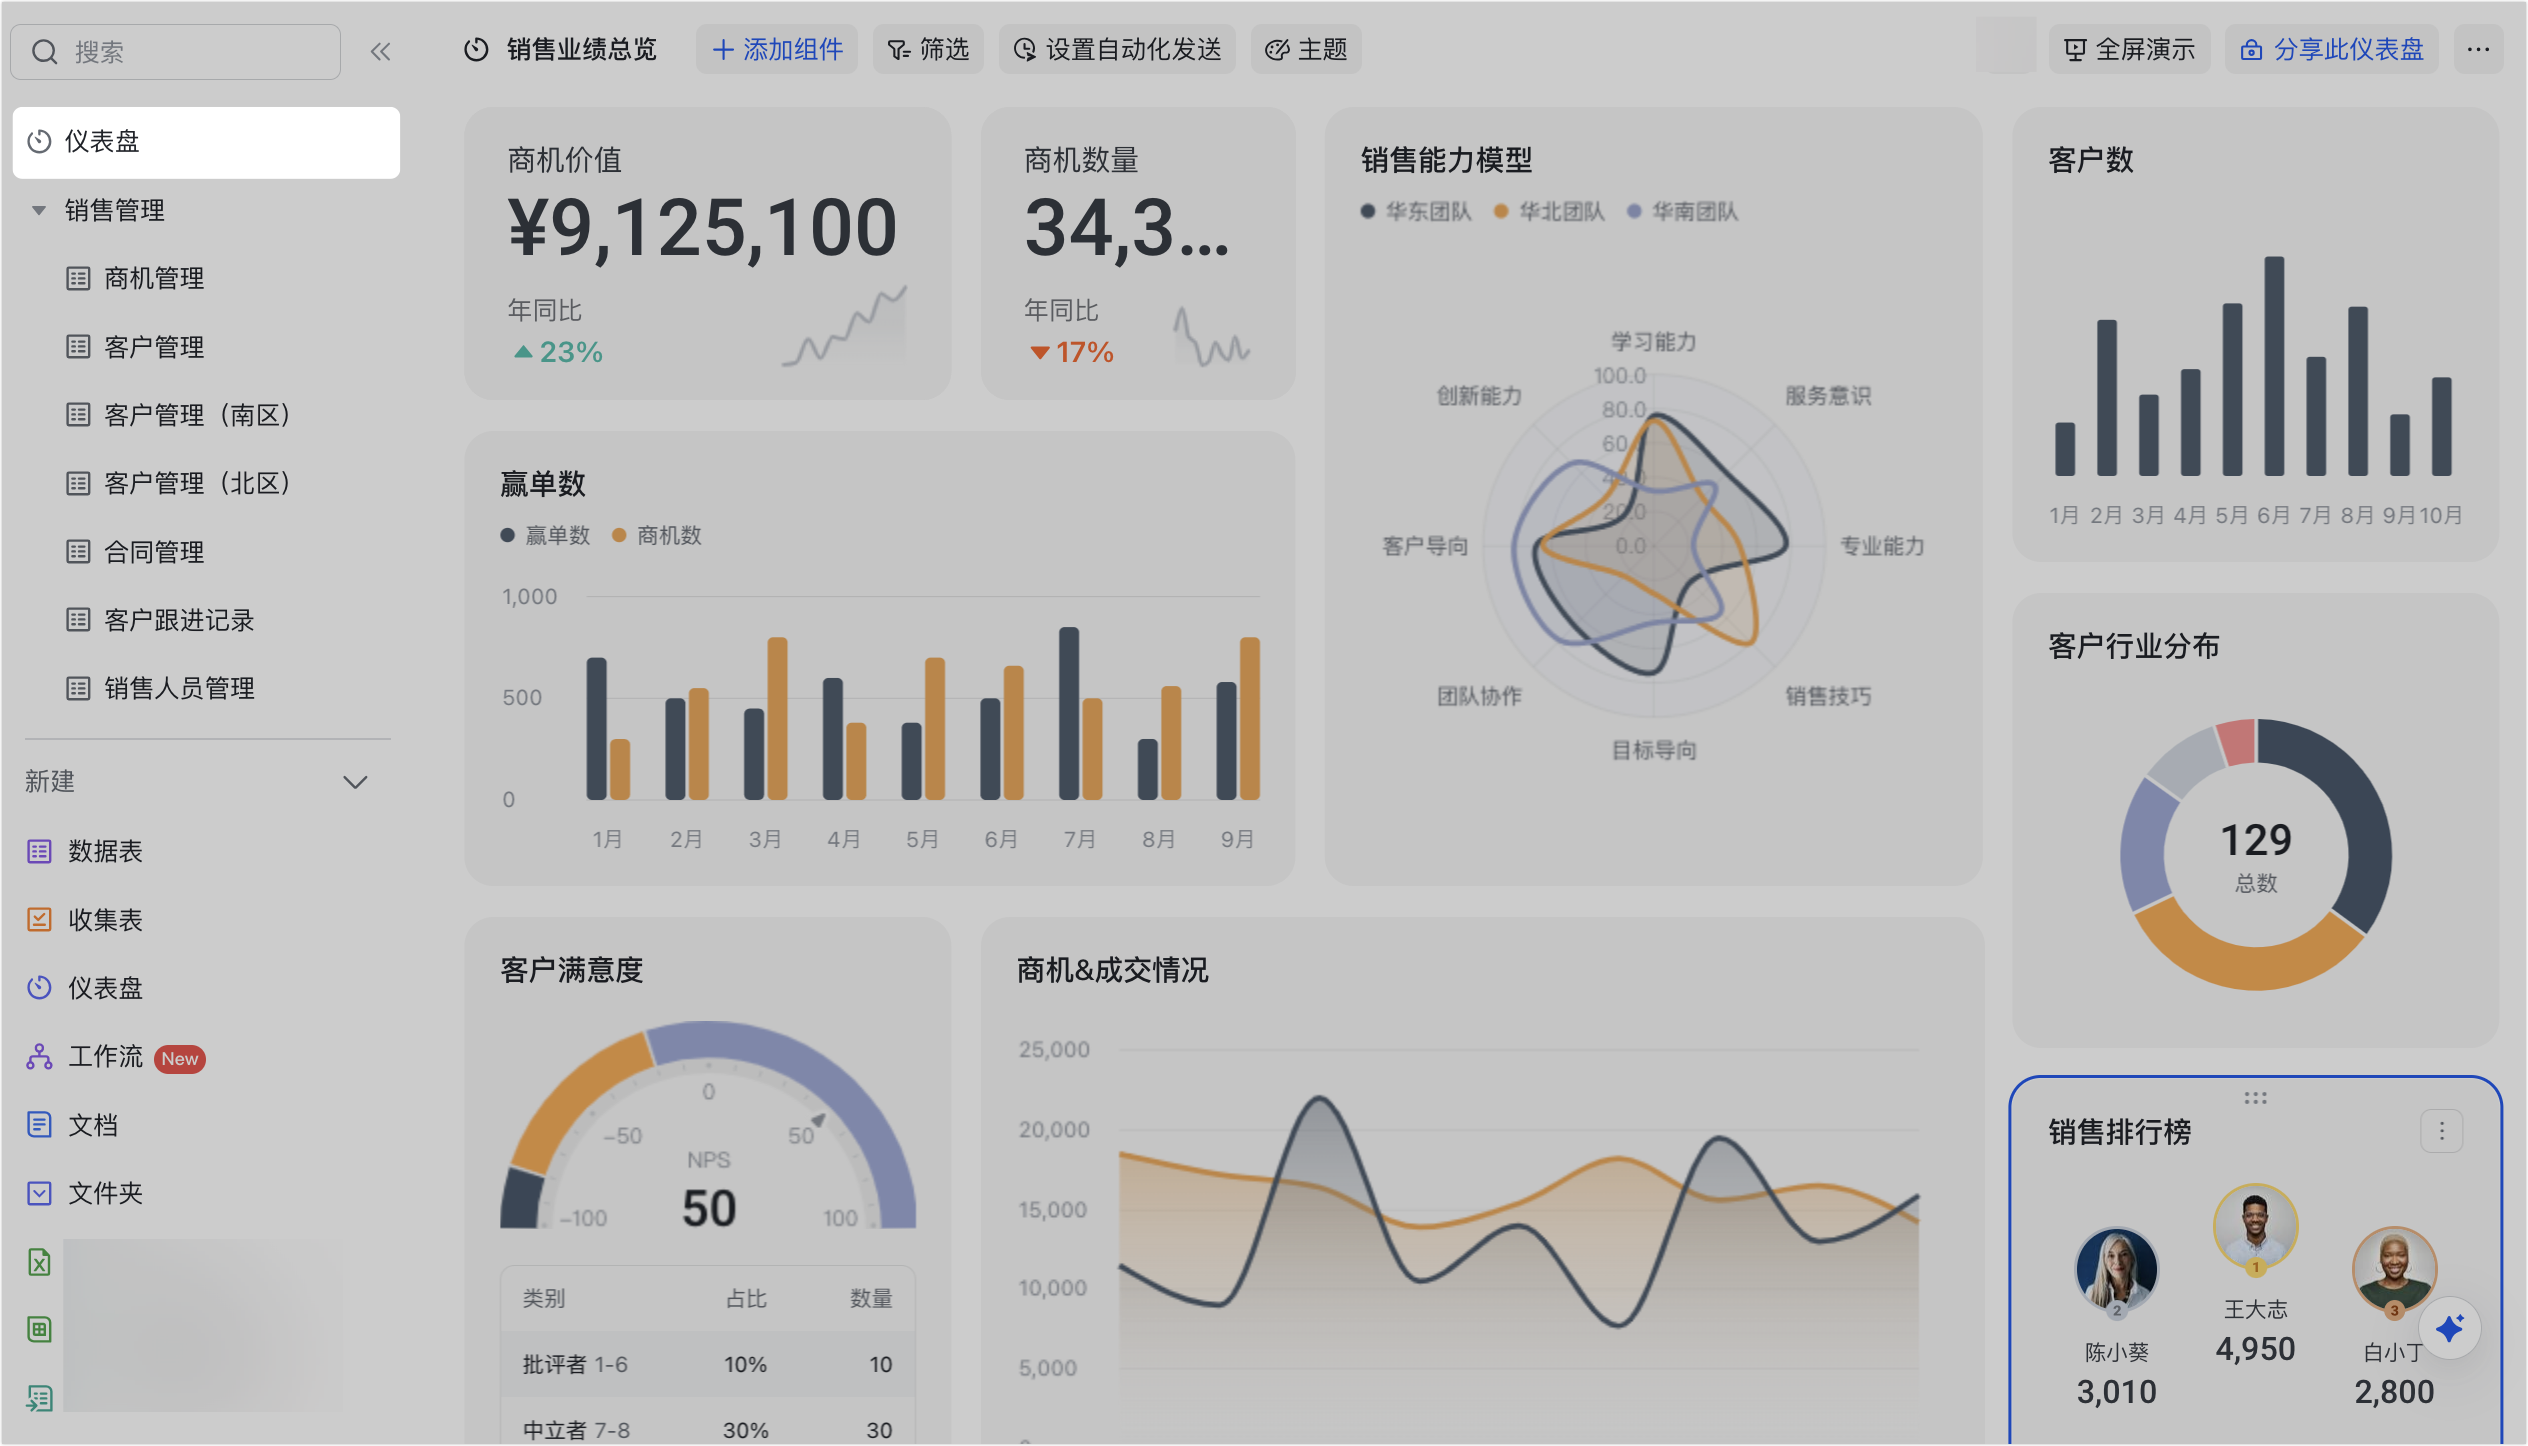Click 陈小葵's avatar in the ranking
The height and width of the screenshot is (1446, 2528).
click(x=2116, y=1270)
